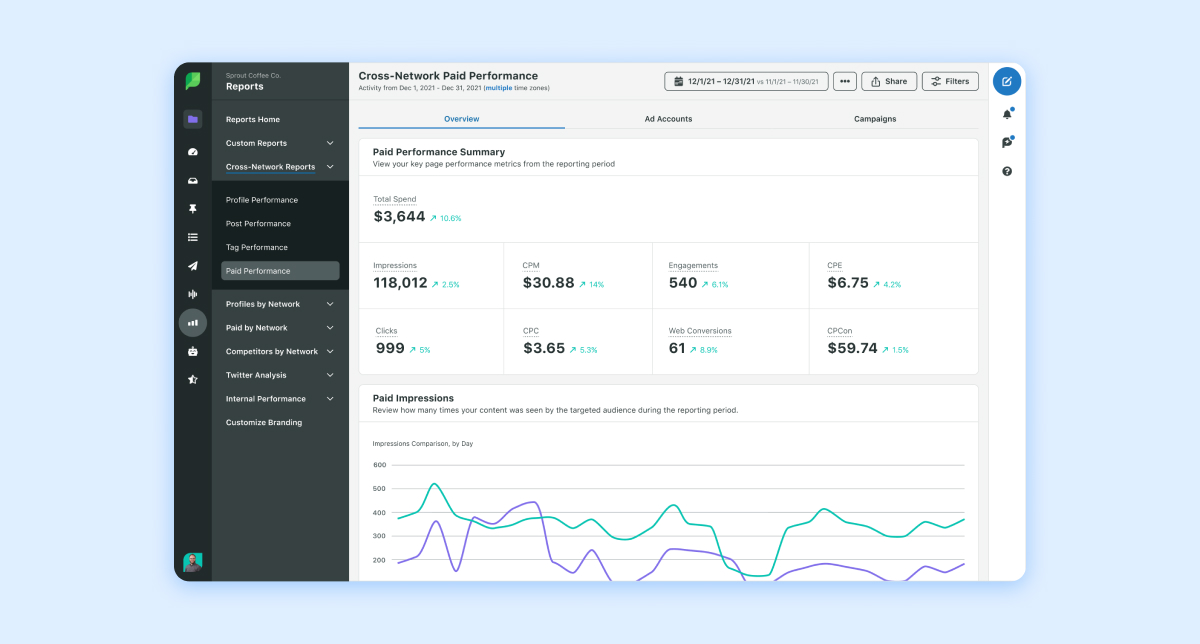Click the 118,012 impressions value
This screenshot has height=644, width=1200.
coord(400,283)
